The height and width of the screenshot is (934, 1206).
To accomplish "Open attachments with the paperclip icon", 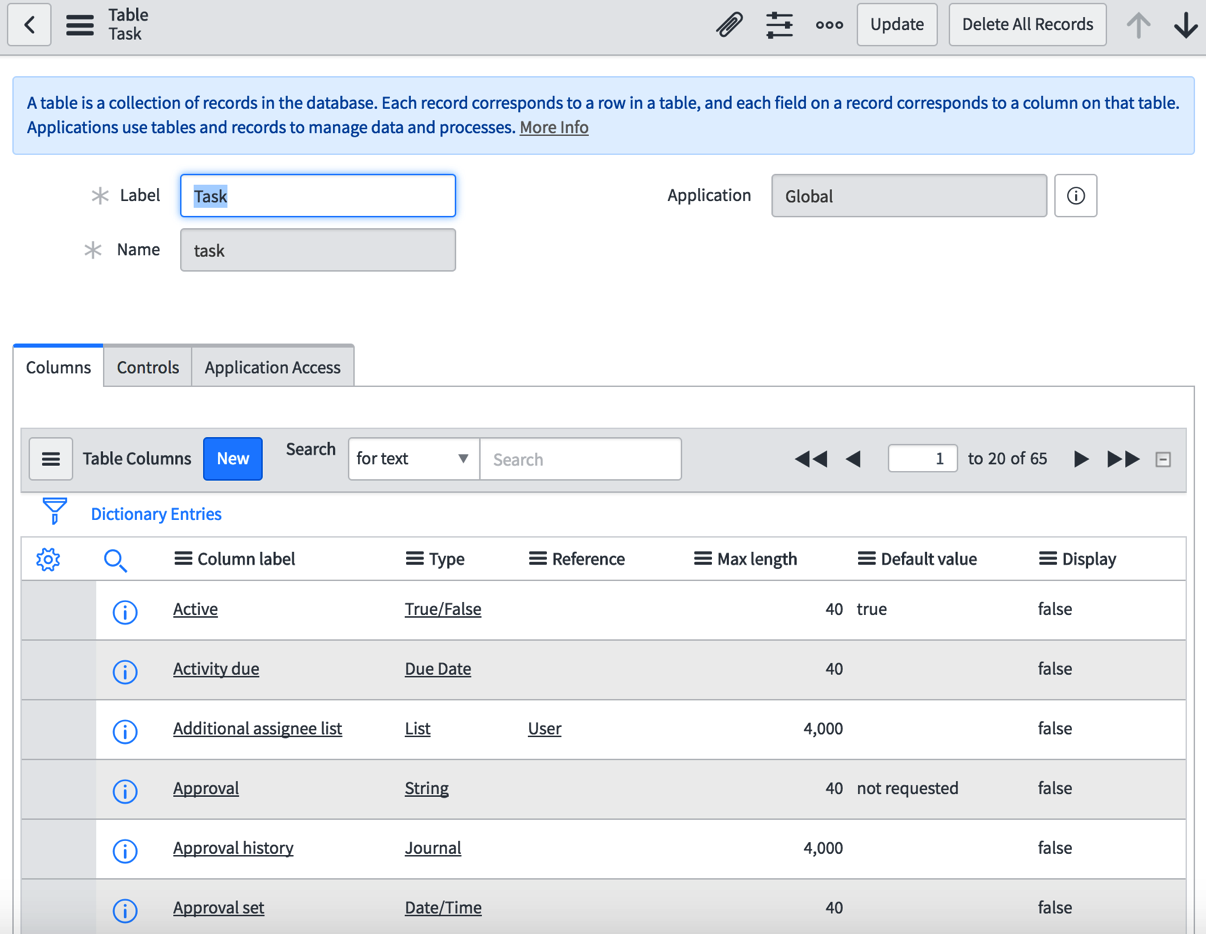I will tap(729, 24).
